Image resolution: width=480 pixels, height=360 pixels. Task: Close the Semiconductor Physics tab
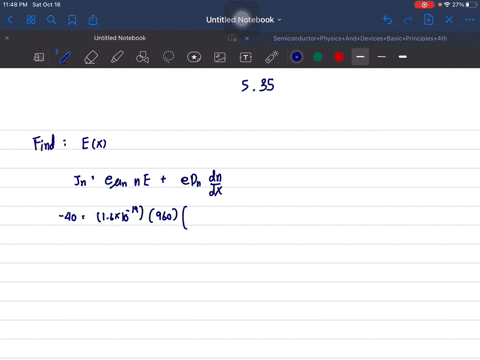click(x=247, y=38)
